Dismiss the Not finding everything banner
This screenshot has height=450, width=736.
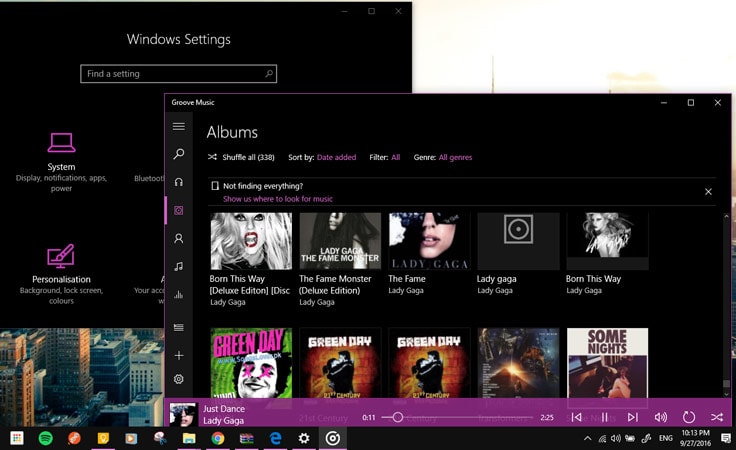(708, 191)
